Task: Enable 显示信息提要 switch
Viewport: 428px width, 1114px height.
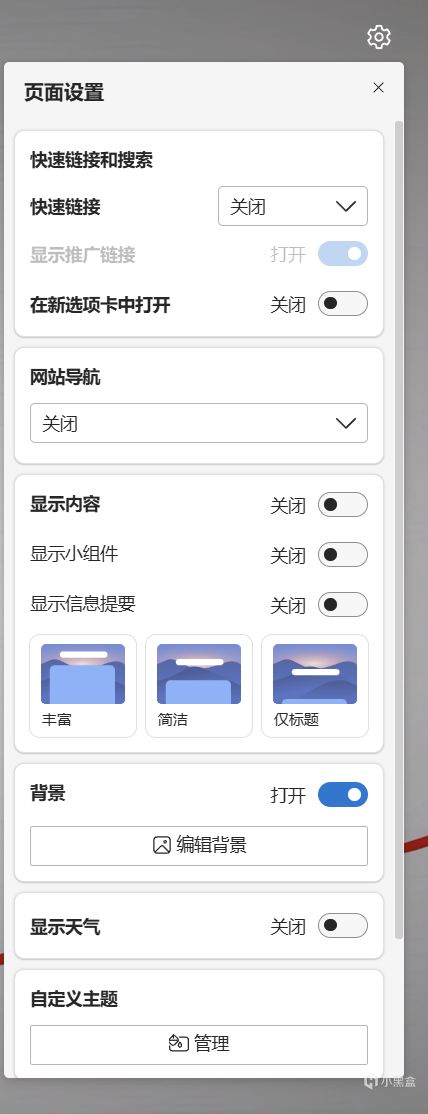Action: tap(343, 605)
